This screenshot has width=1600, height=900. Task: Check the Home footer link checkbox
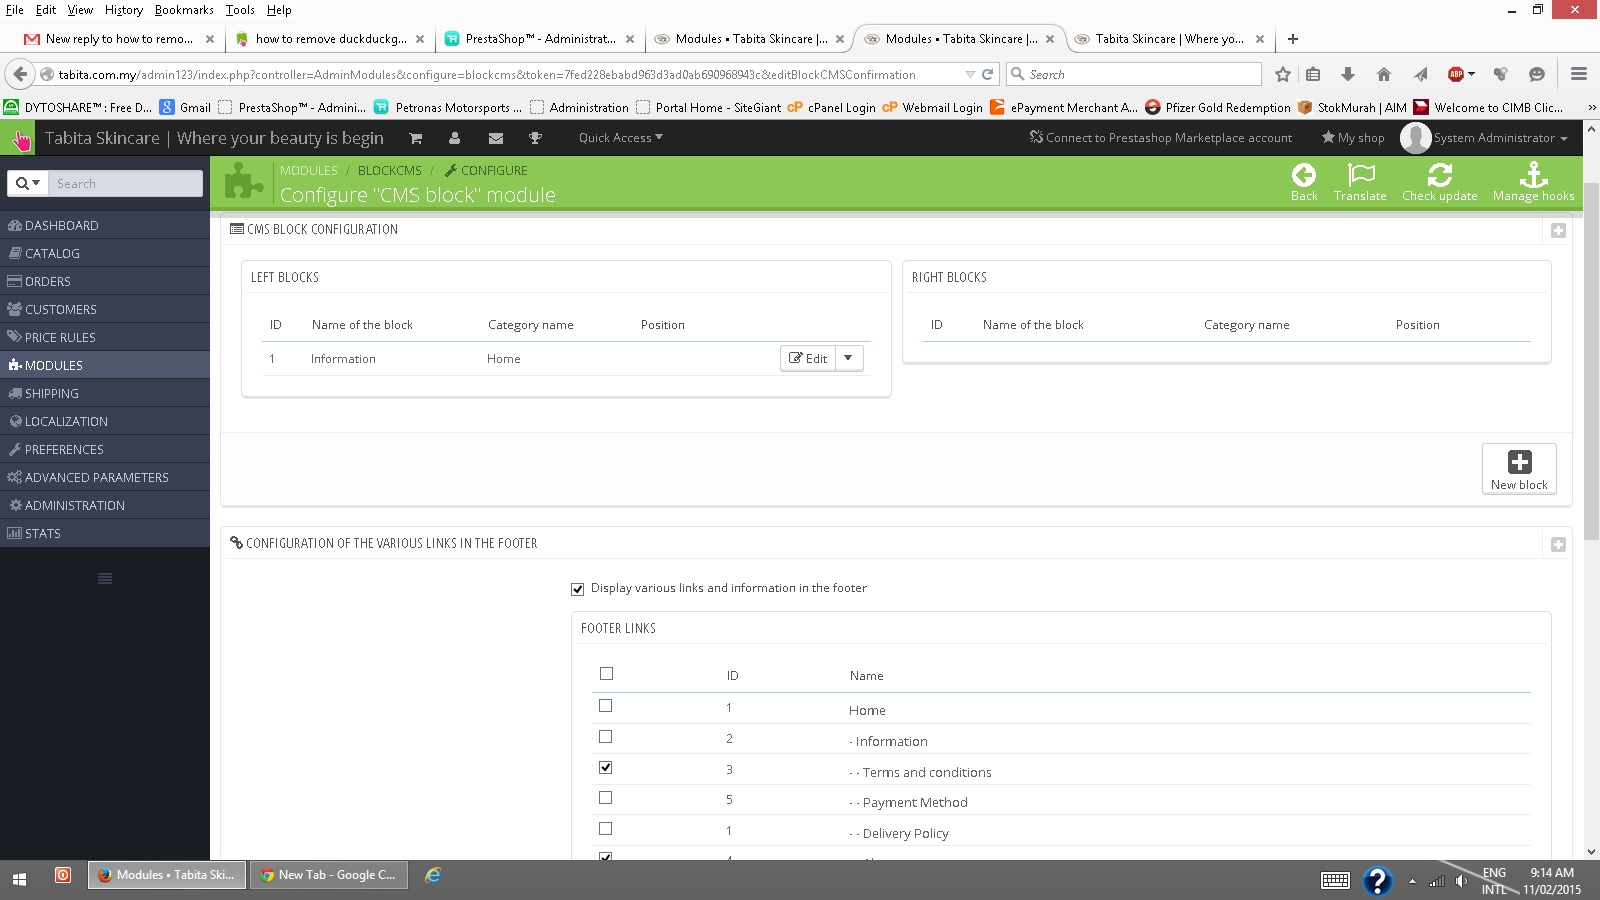pos(605,706)
